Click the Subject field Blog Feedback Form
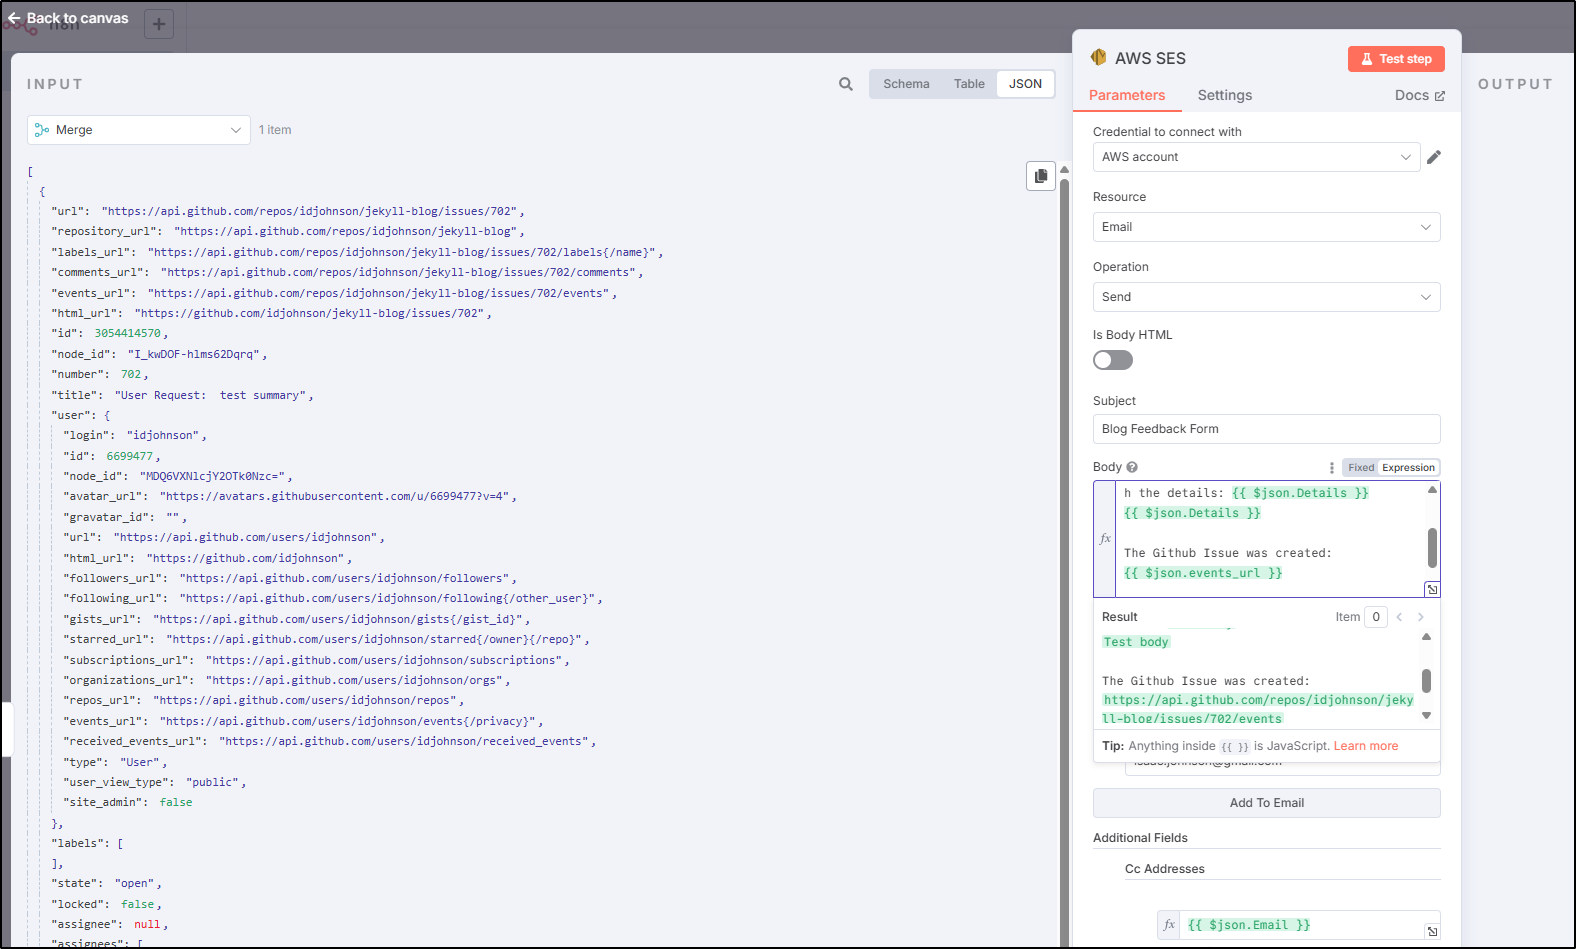 tap(1266, 429)
